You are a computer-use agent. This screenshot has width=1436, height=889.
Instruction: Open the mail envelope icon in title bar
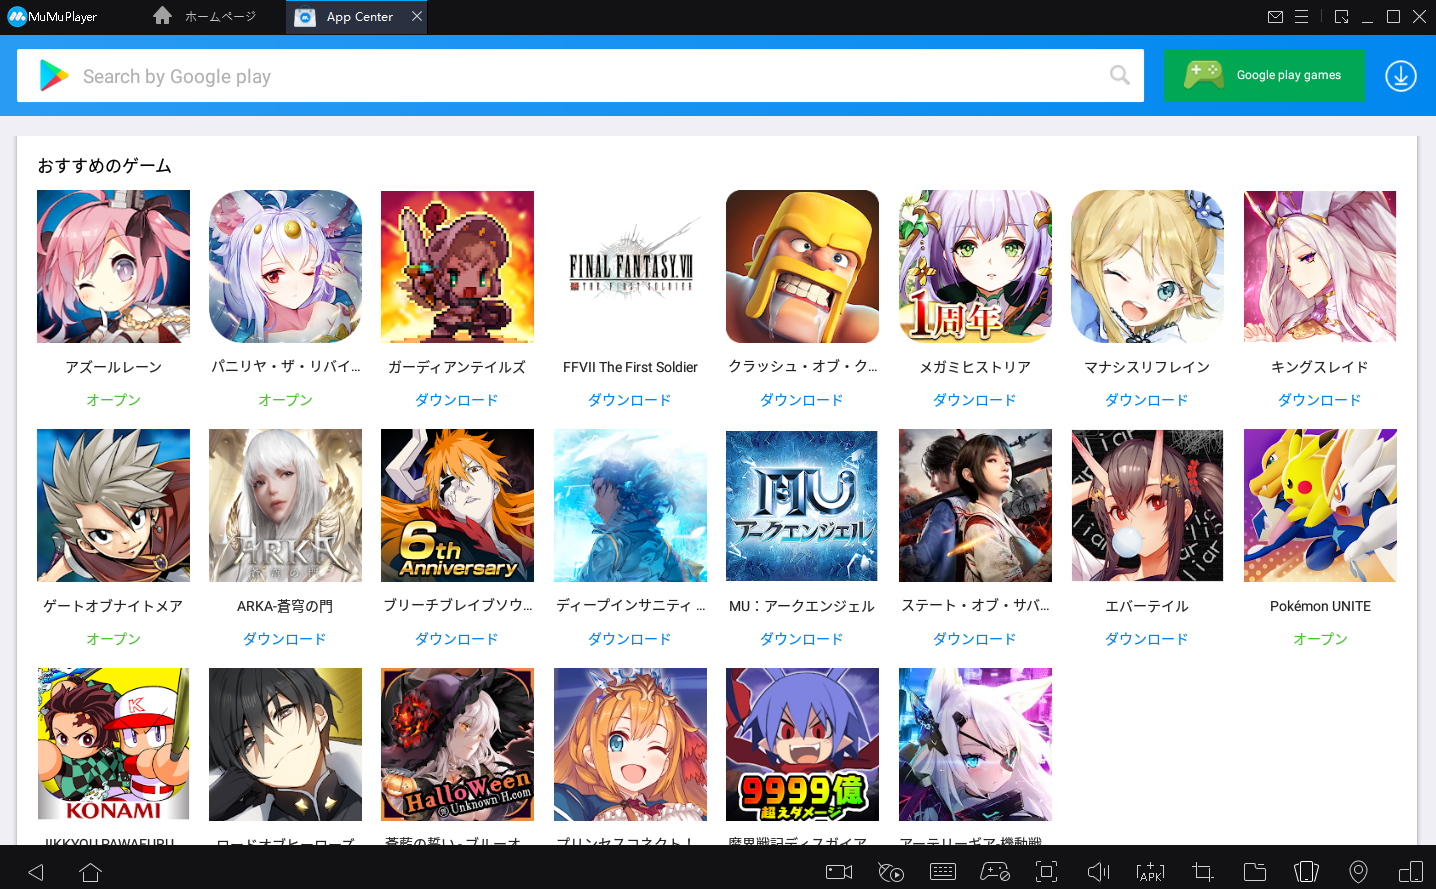(x=1275, y=17)
